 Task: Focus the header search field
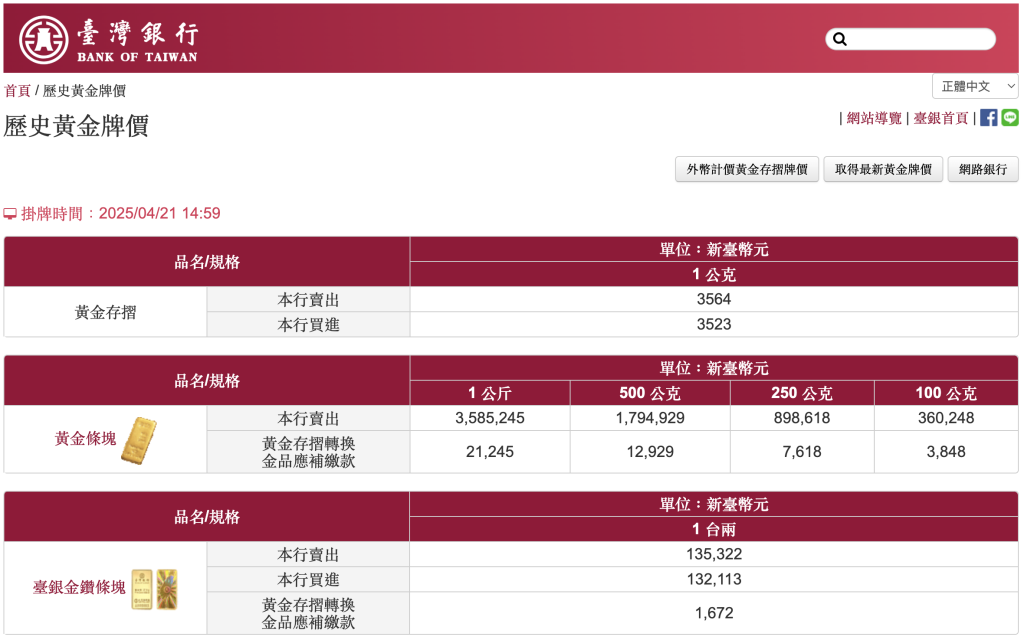pos(910,39)
